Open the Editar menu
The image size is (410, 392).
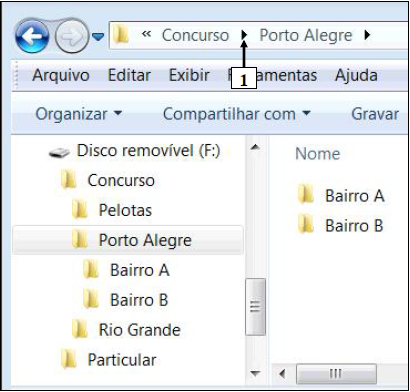[129, 75]
